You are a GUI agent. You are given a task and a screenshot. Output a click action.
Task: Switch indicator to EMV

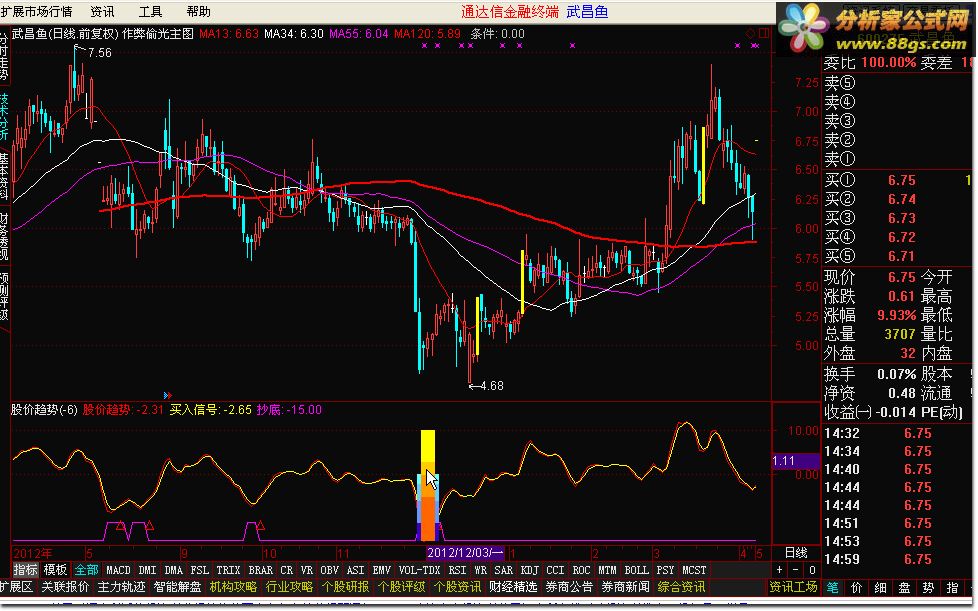[x=382, y=570]
